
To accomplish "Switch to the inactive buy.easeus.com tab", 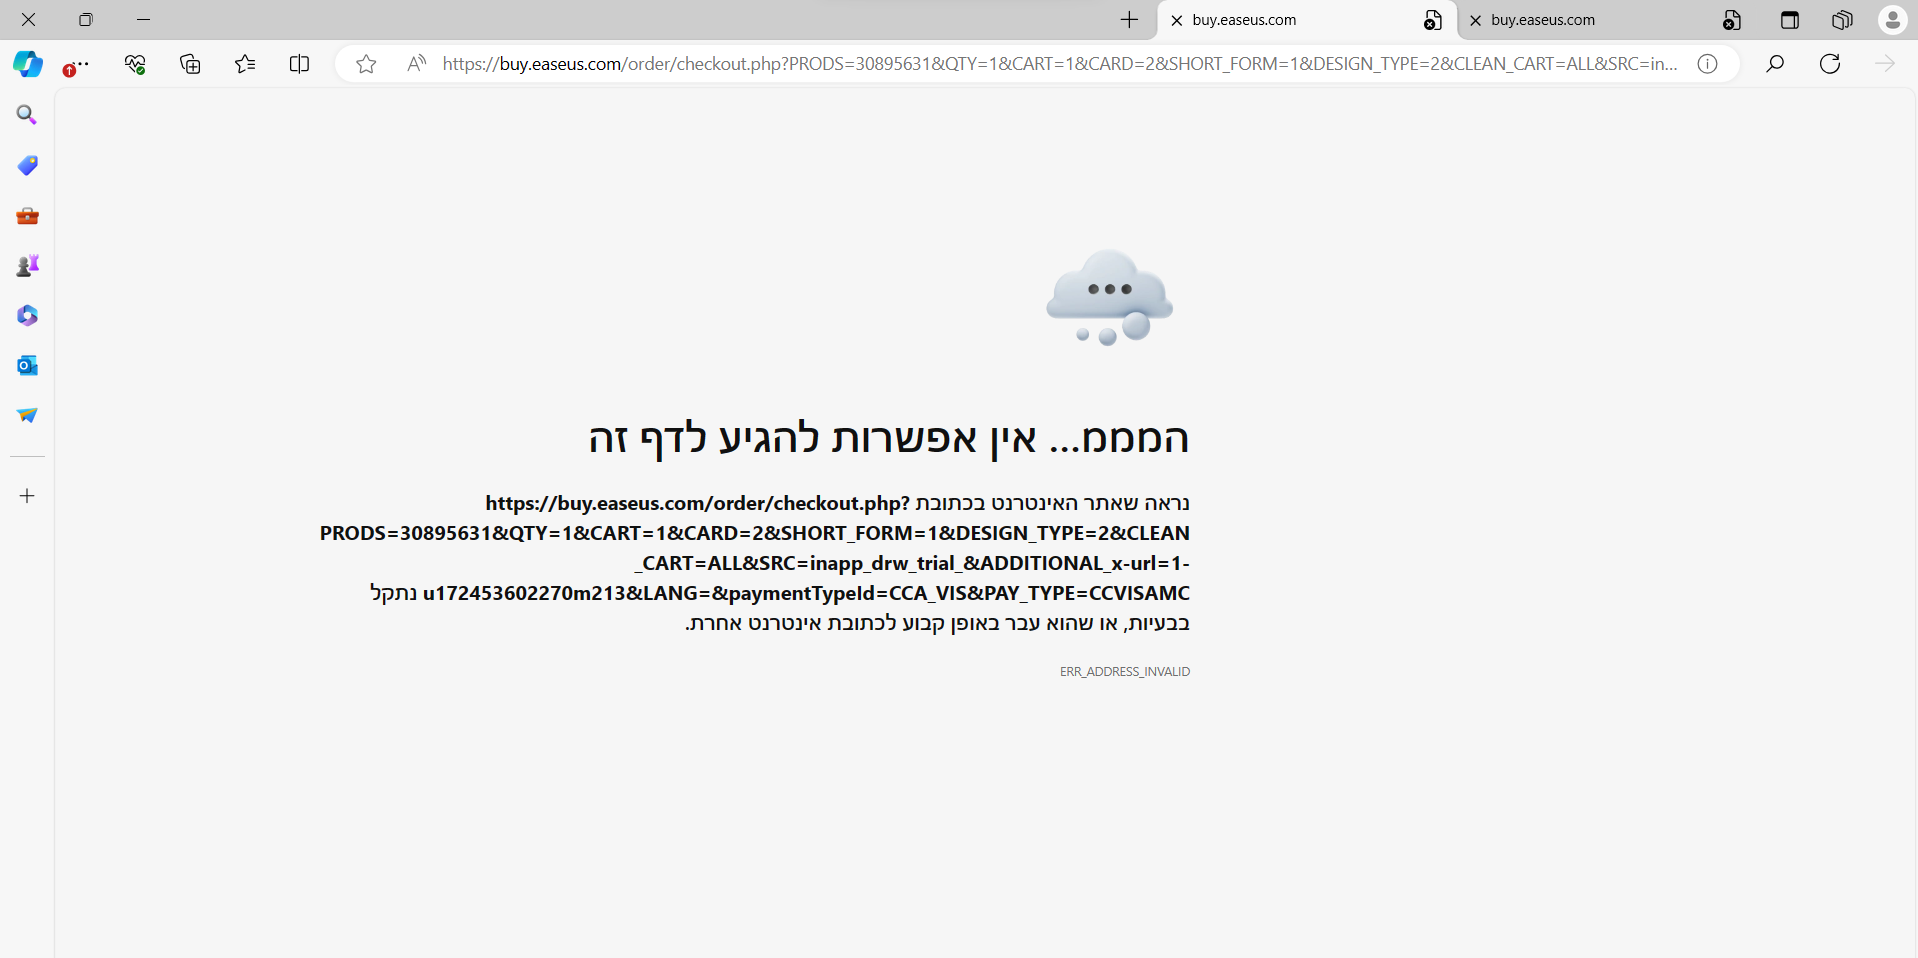I will (1605, 20).
